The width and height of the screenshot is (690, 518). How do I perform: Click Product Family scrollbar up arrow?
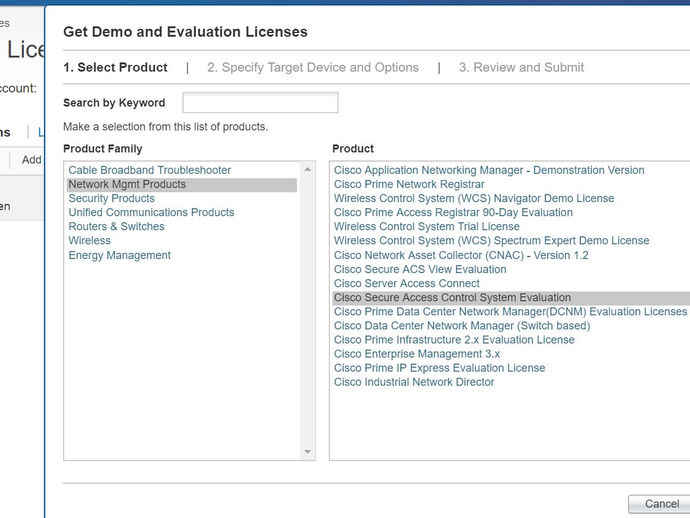(308, 169)
